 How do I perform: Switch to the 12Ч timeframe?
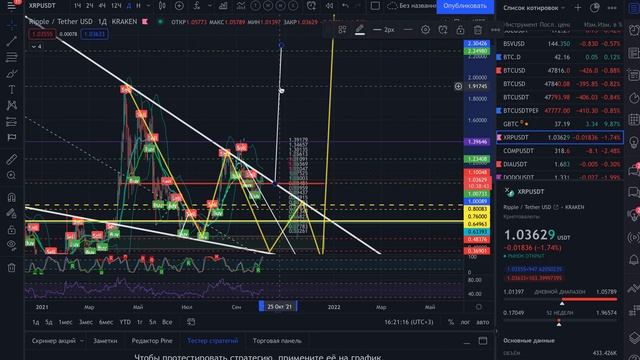click(116, 6)
